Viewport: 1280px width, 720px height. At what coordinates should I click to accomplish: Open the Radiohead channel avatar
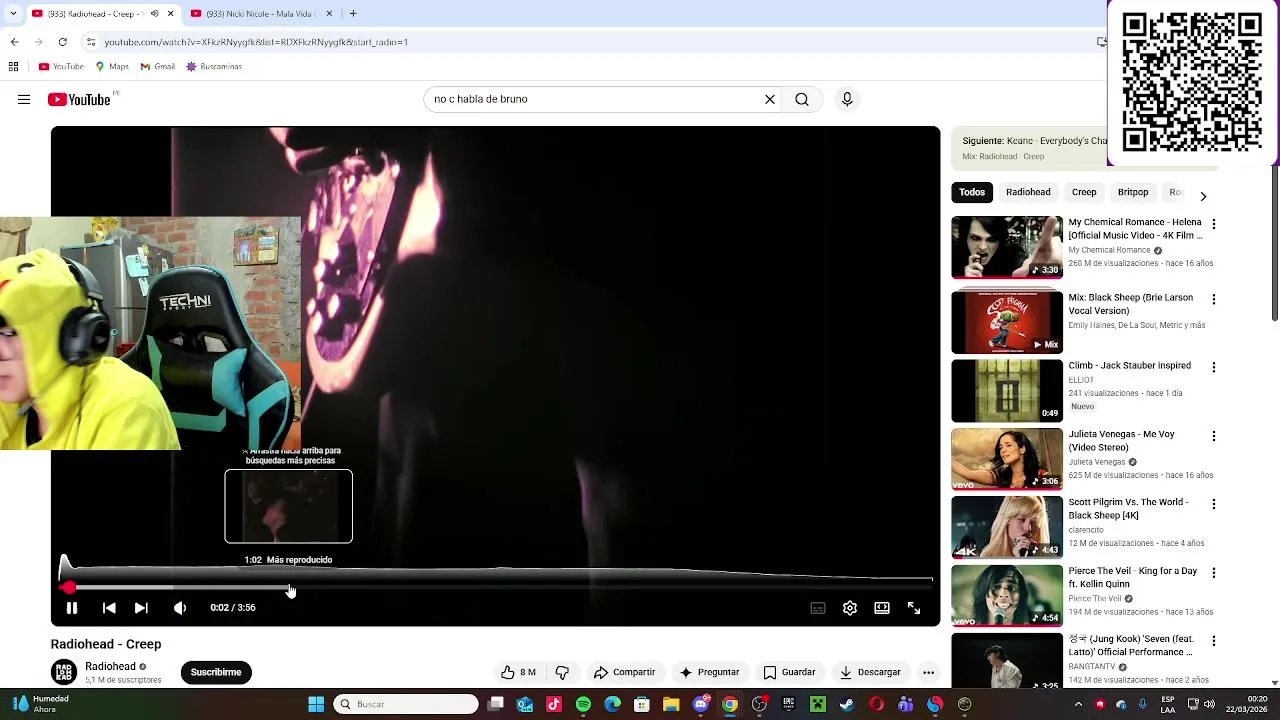[x=64, y=672]
